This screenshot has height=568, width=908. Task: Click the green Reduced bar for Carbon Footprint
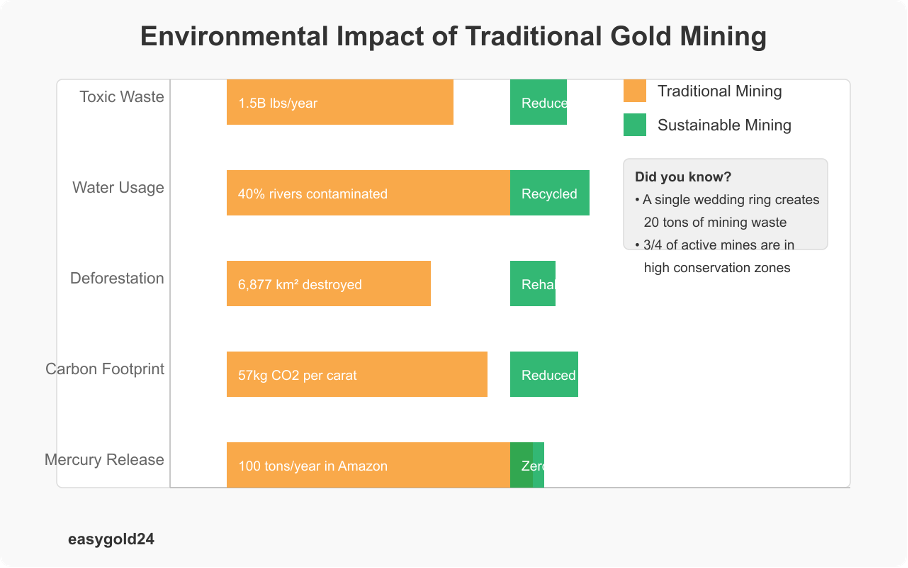(x=544, y=375)
